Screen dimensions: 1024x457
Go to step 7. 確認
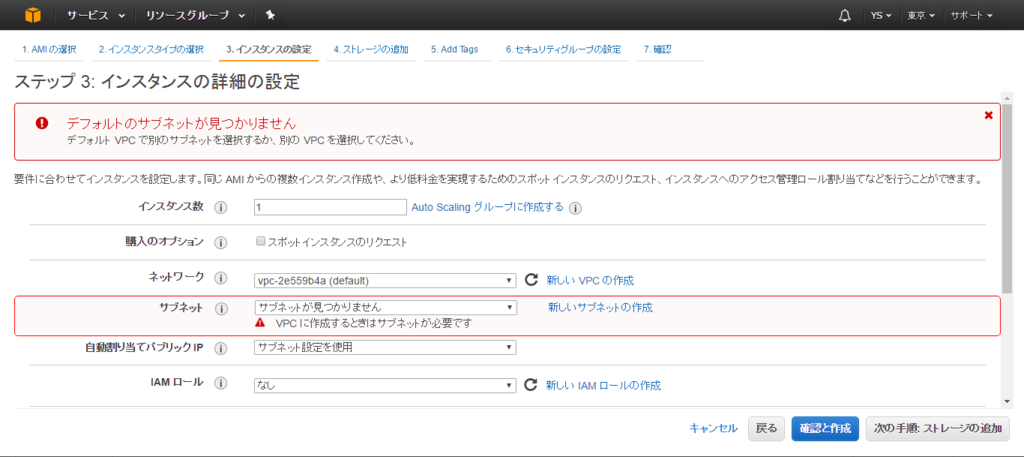pos(658,50)
